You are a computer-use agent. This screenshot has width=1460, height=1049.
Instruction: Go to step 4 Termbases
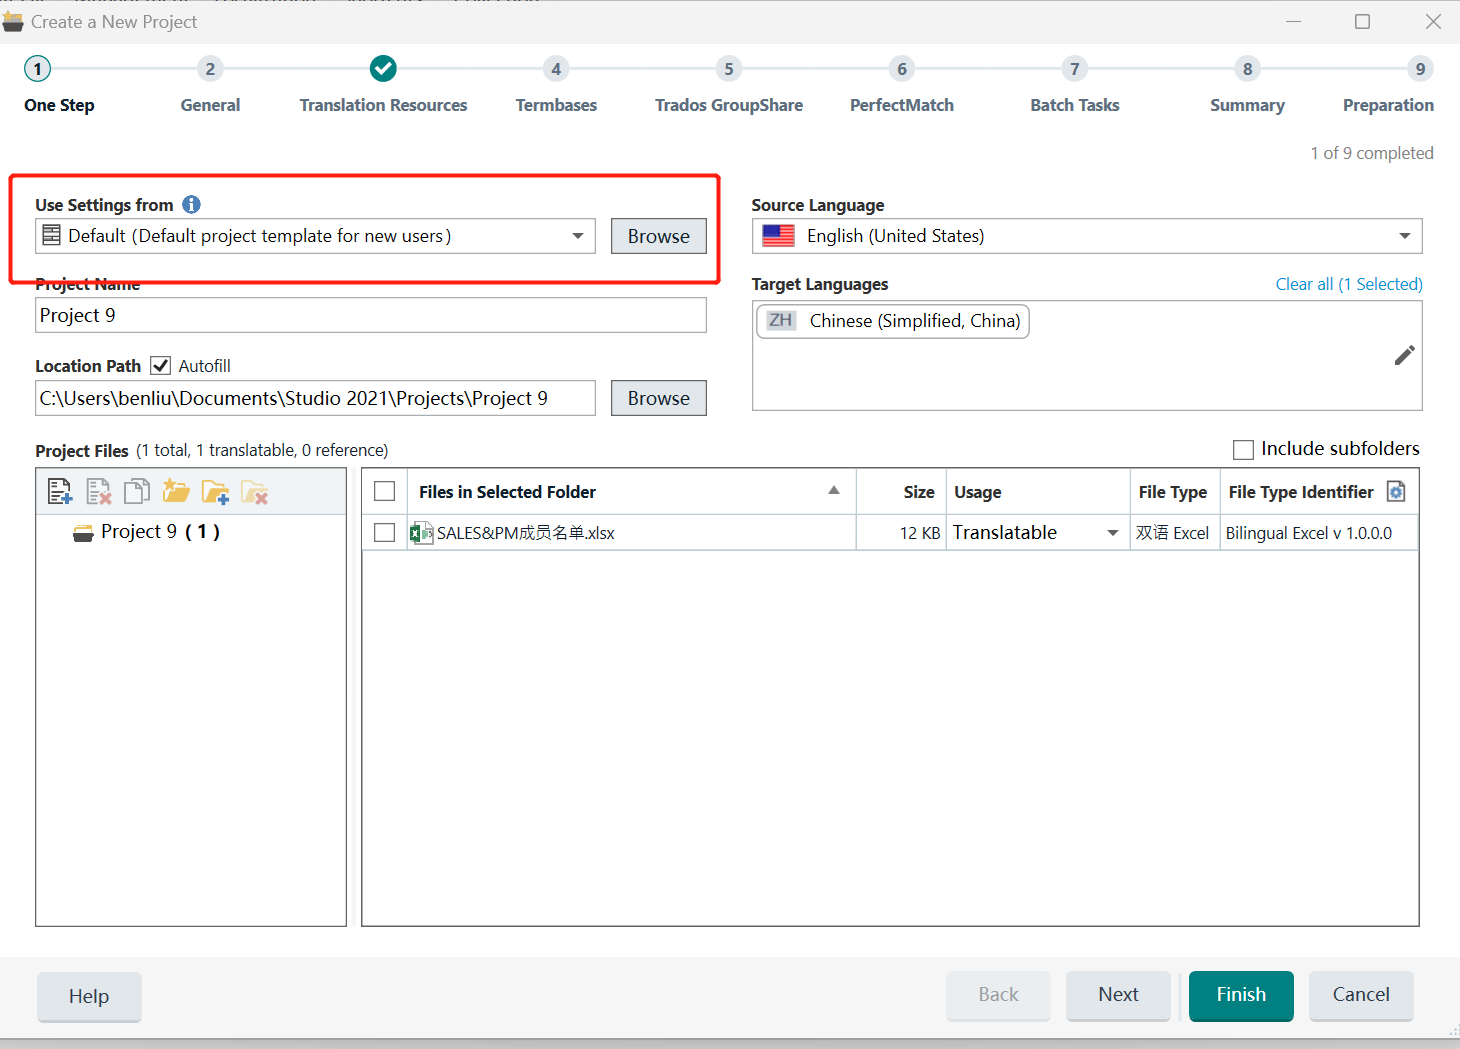tap(556, 69)
